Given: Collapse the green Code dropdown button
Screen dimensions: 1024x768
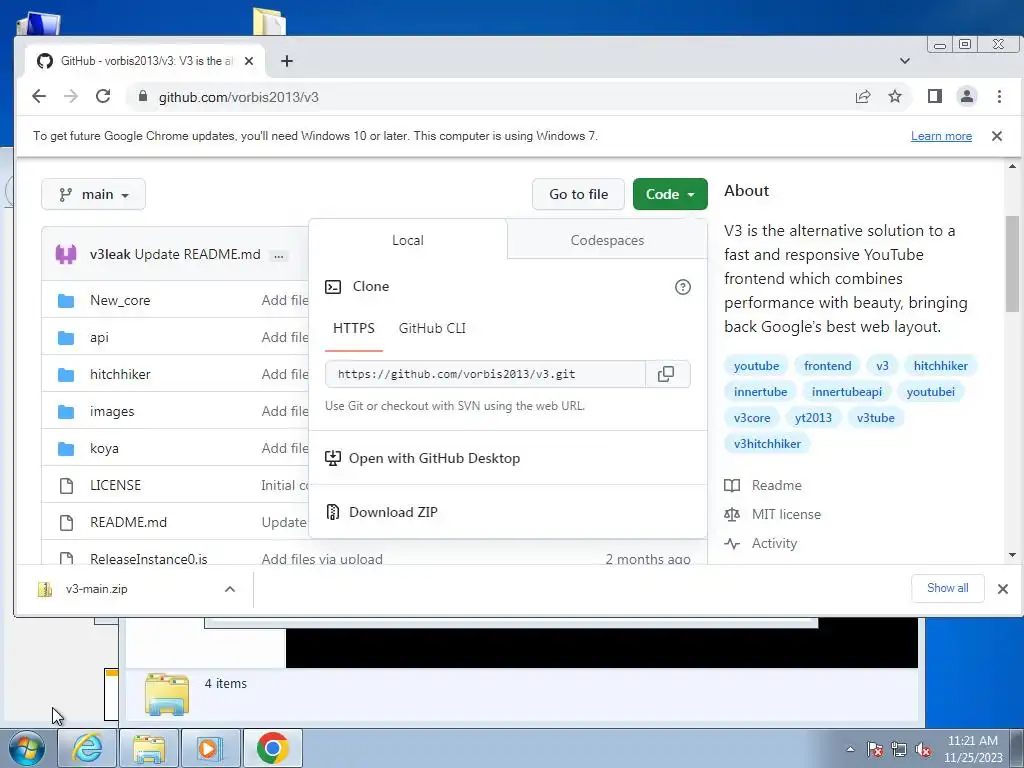Looking at the screenshot, I should click(x=670, y=195).
